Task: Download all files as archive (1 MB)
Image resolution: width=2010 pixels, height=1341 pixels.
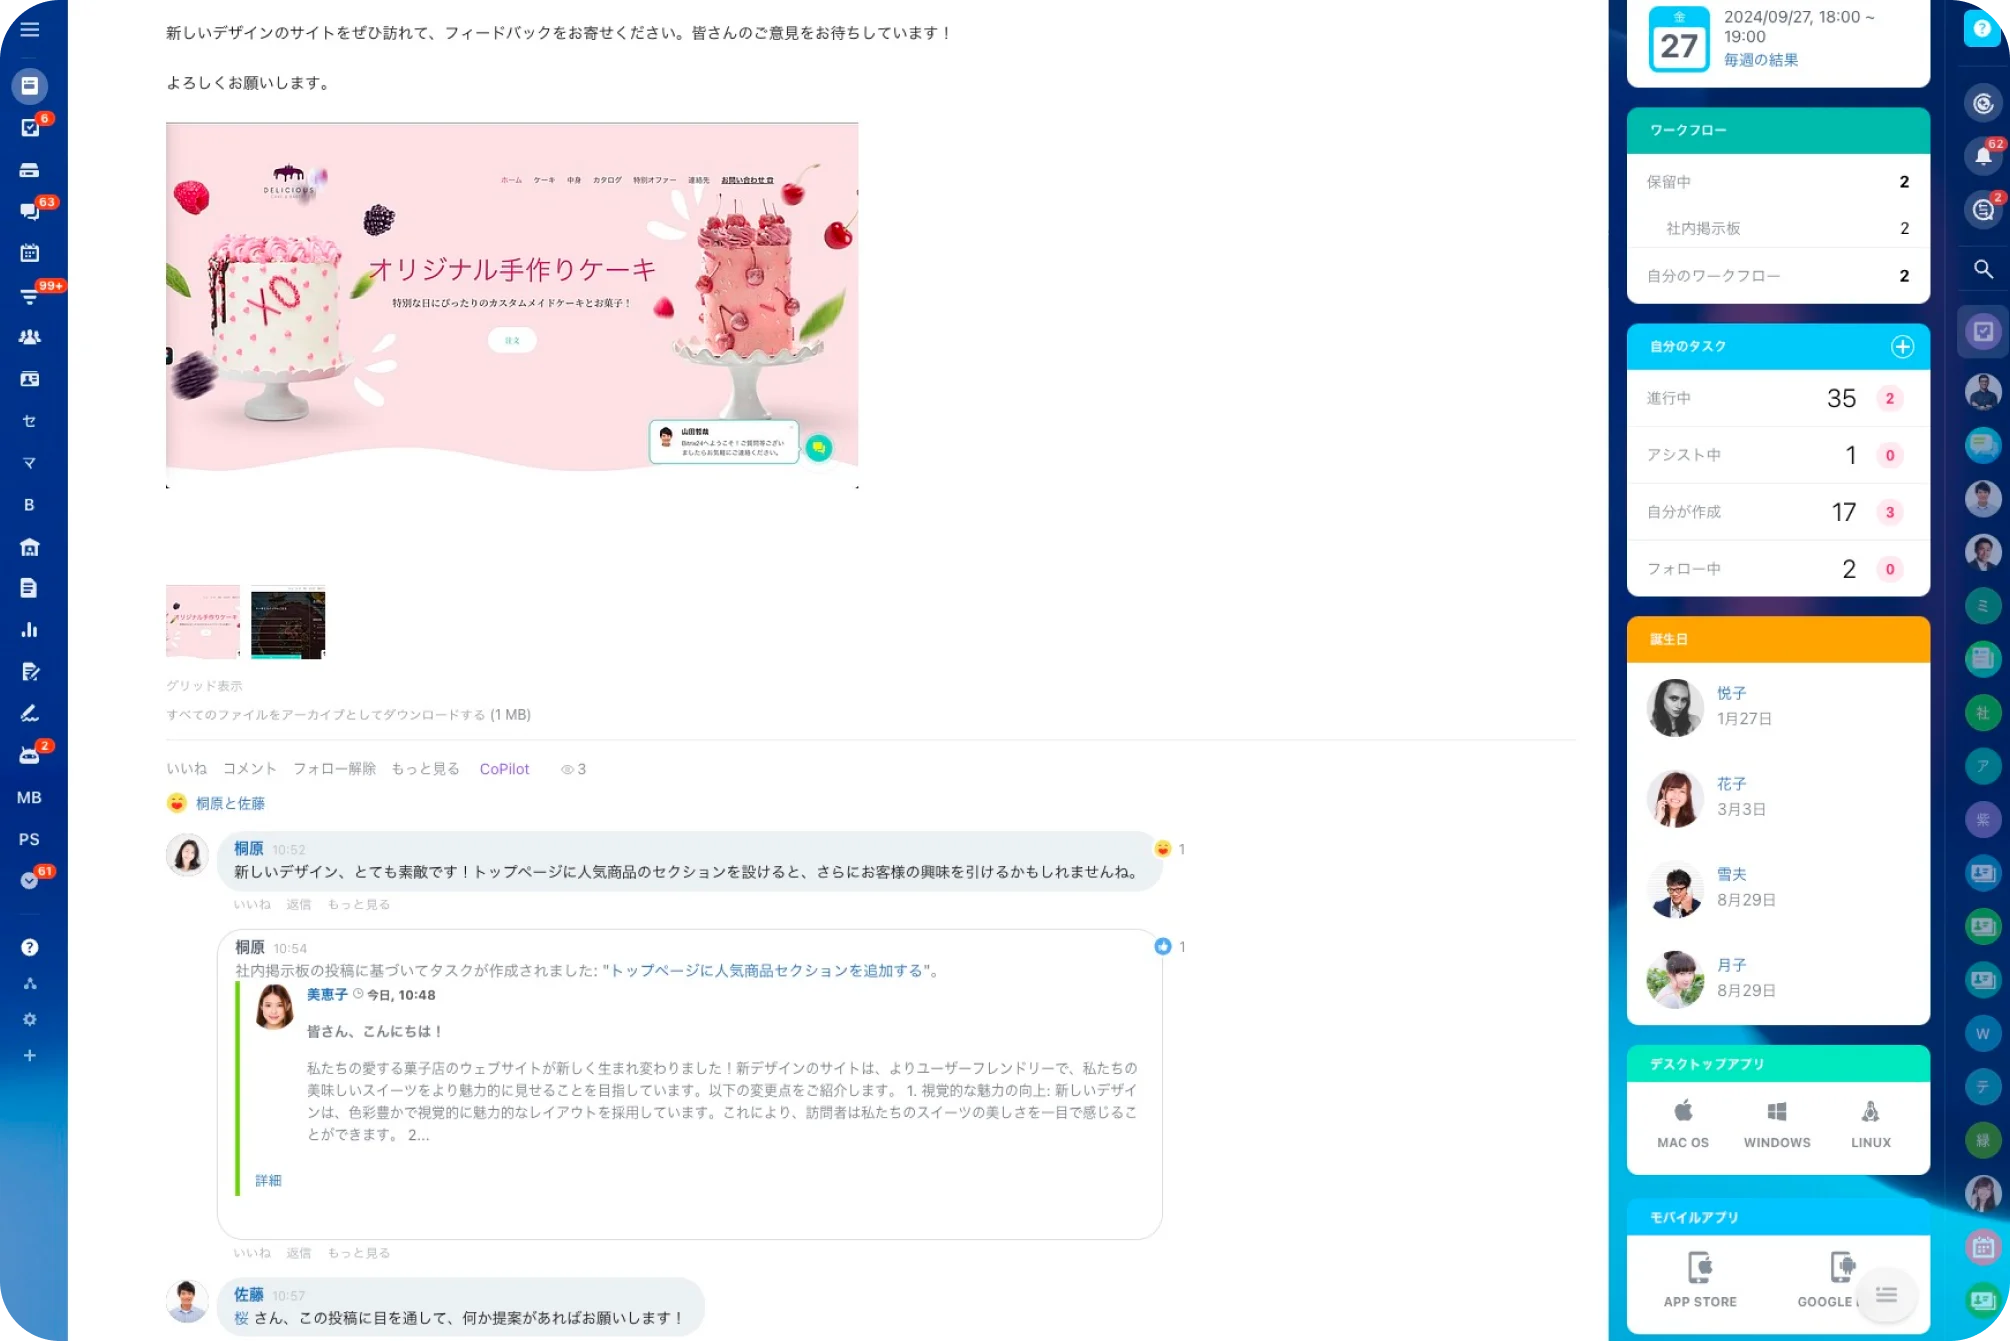Action: point(330,714)
